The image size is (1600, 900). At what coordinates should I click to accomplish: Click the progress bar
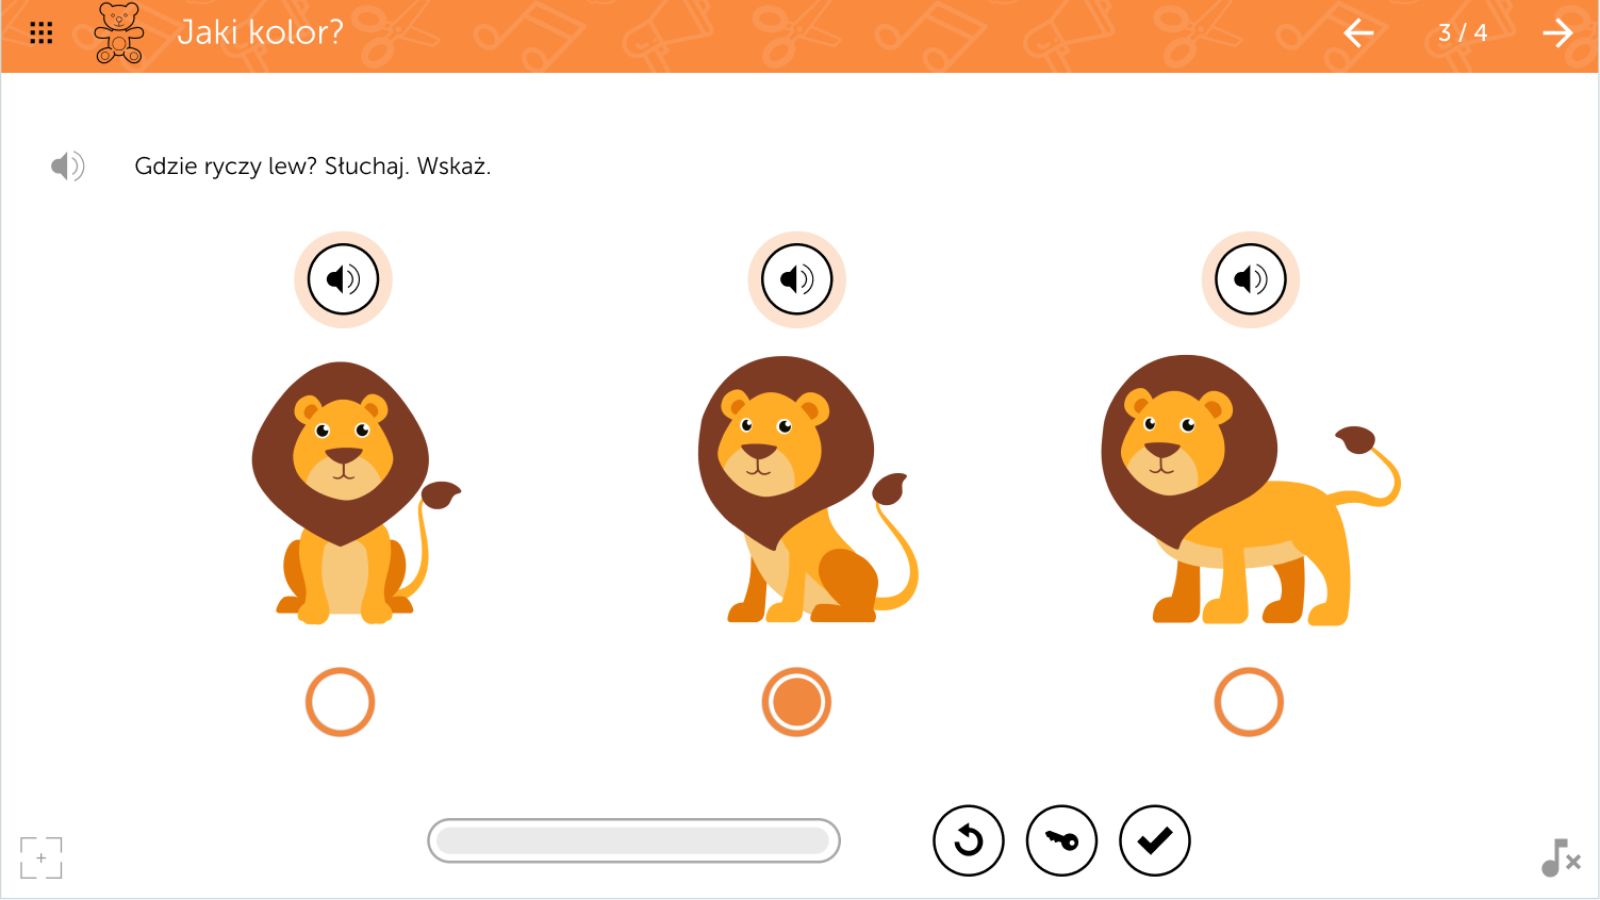(x=634, y=841)
